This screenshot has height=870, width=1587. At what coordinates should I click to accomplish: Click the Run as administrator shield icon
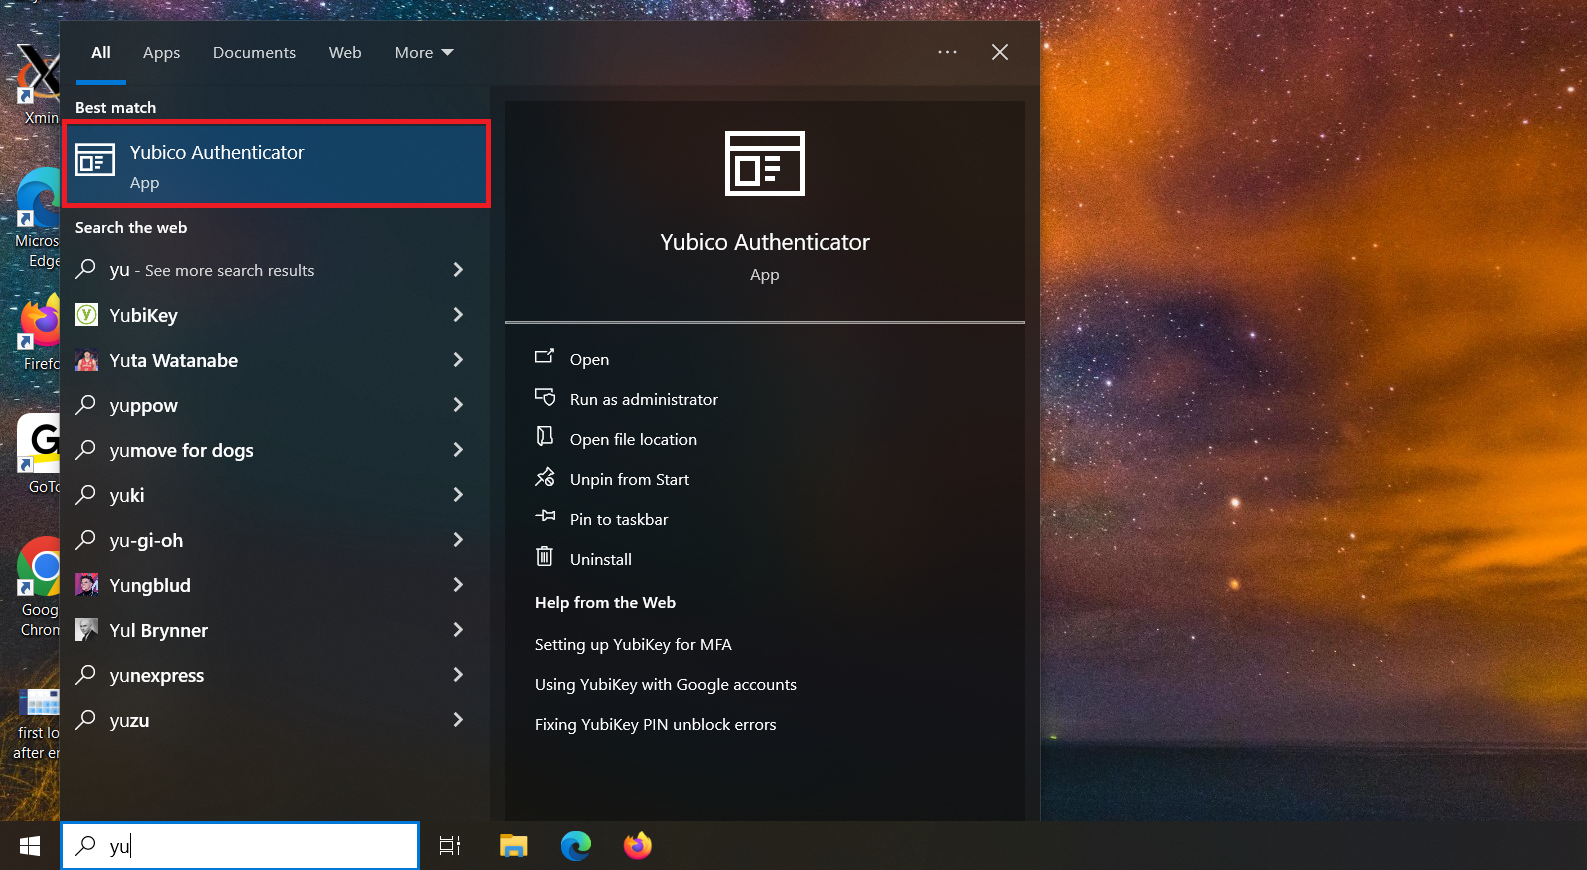pos(545,398)
